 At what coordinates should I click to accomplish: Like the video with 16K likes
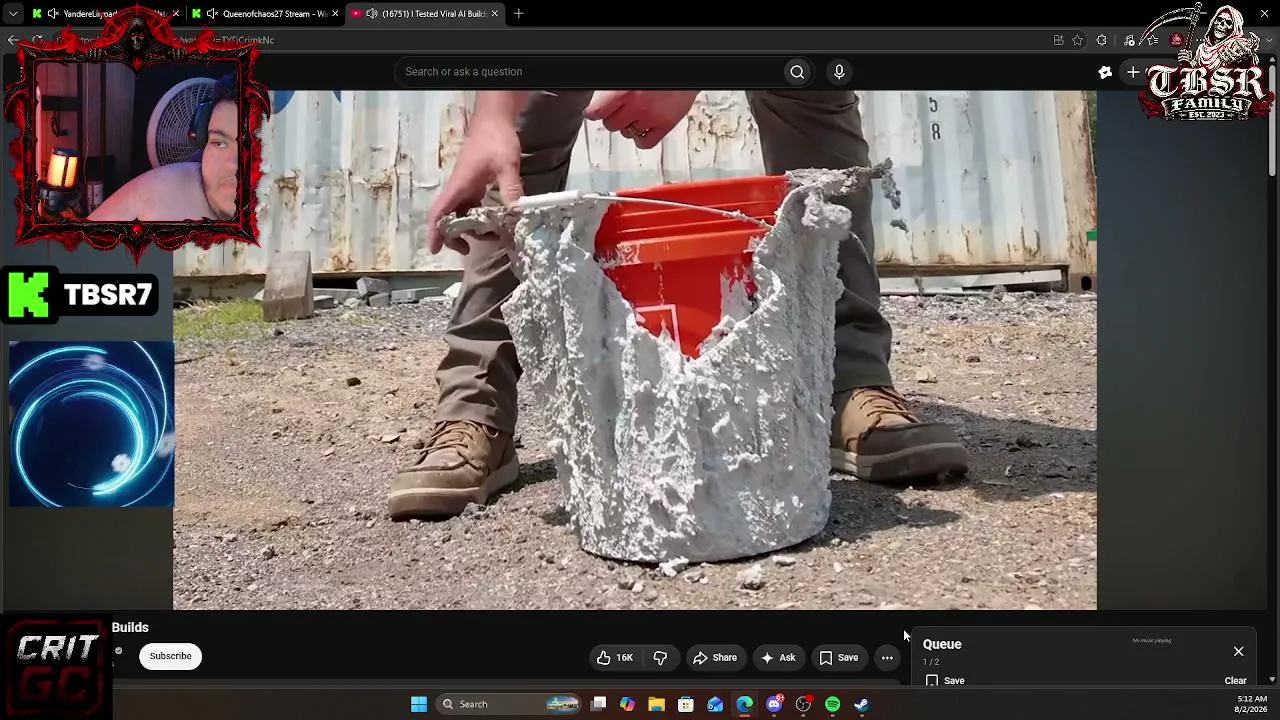pos(616,657)
